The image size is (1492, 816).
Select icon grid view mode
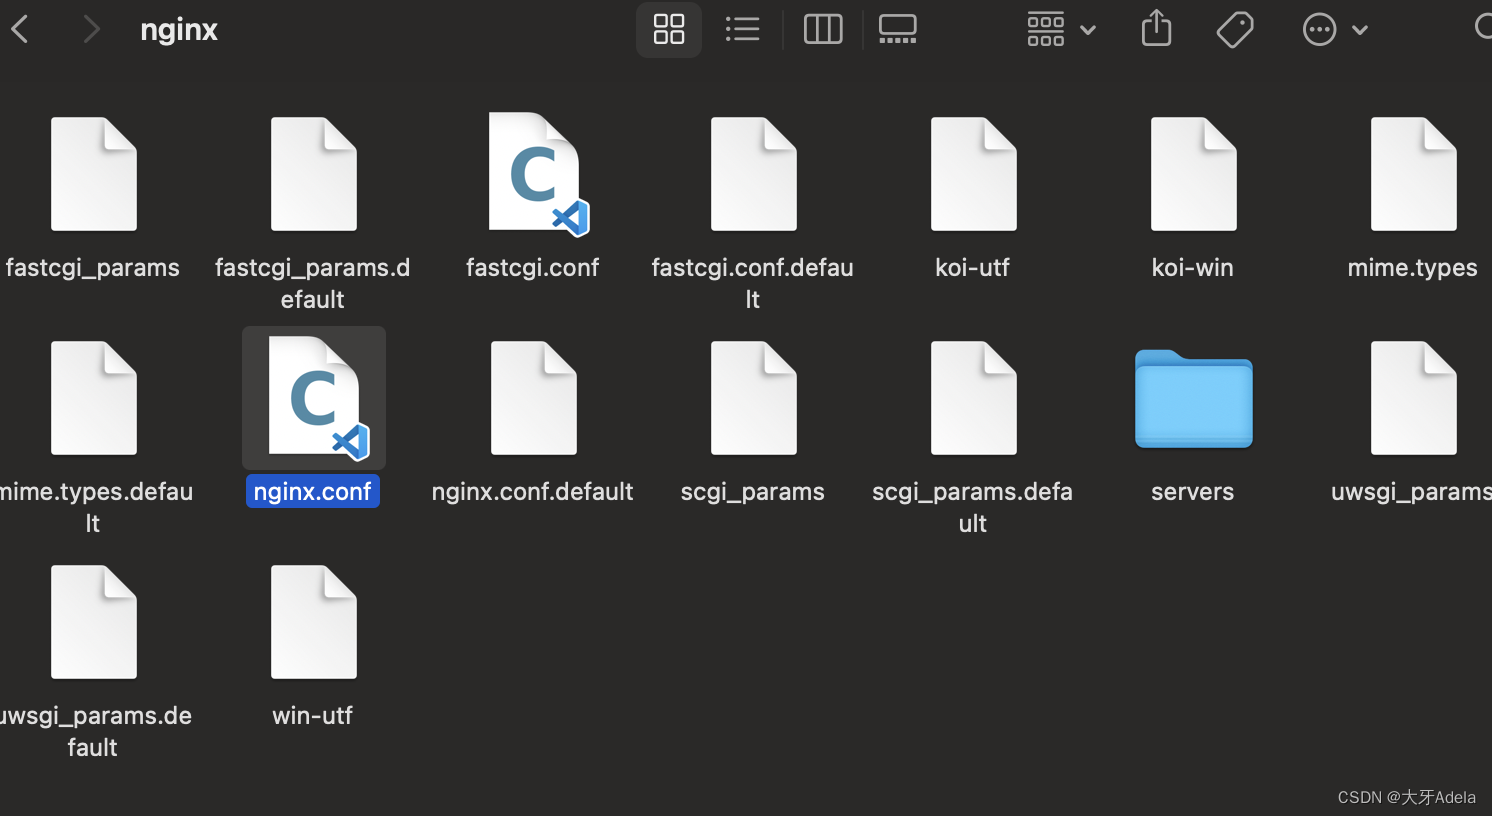pyautogui.click(x=668, y=29)
